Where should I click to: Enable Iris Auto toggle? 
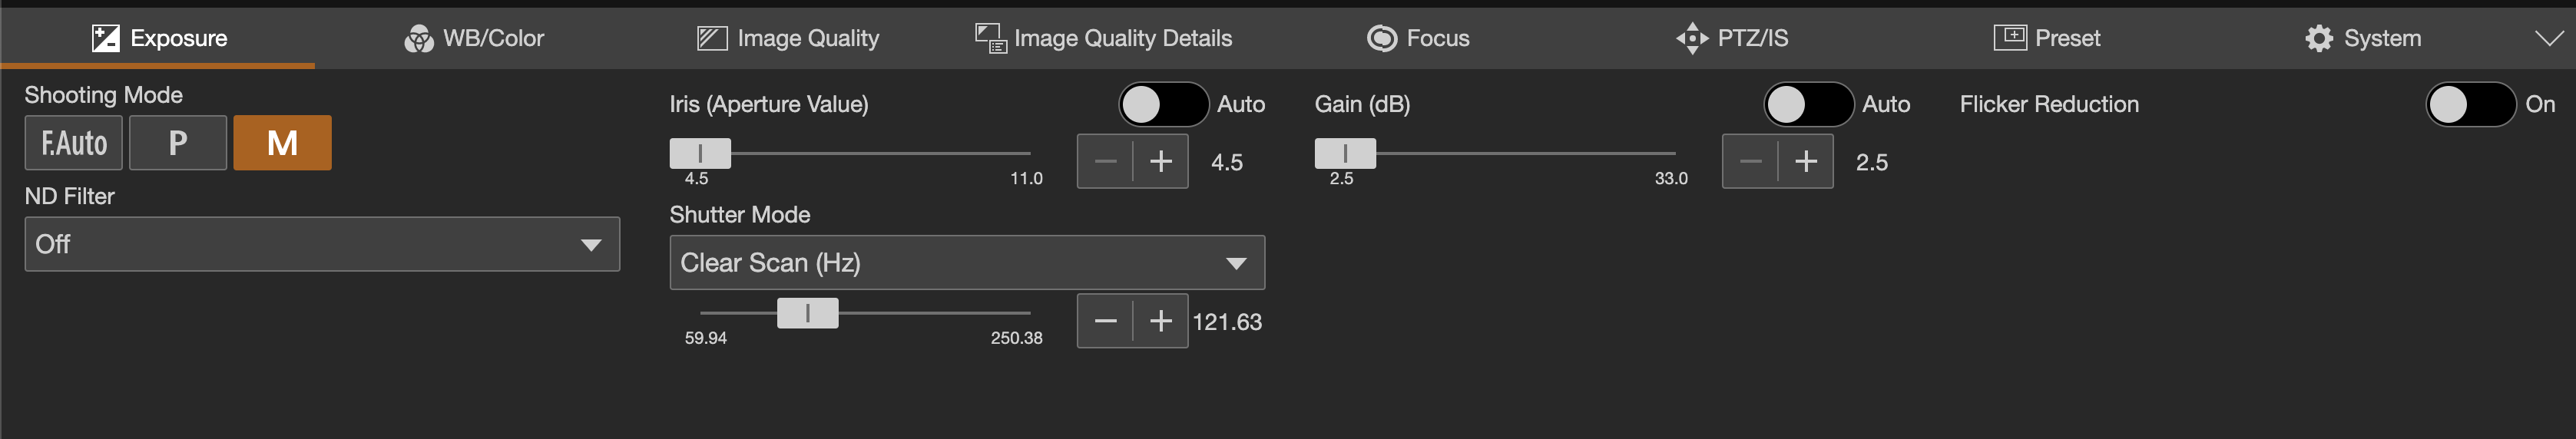(1163, 104)
